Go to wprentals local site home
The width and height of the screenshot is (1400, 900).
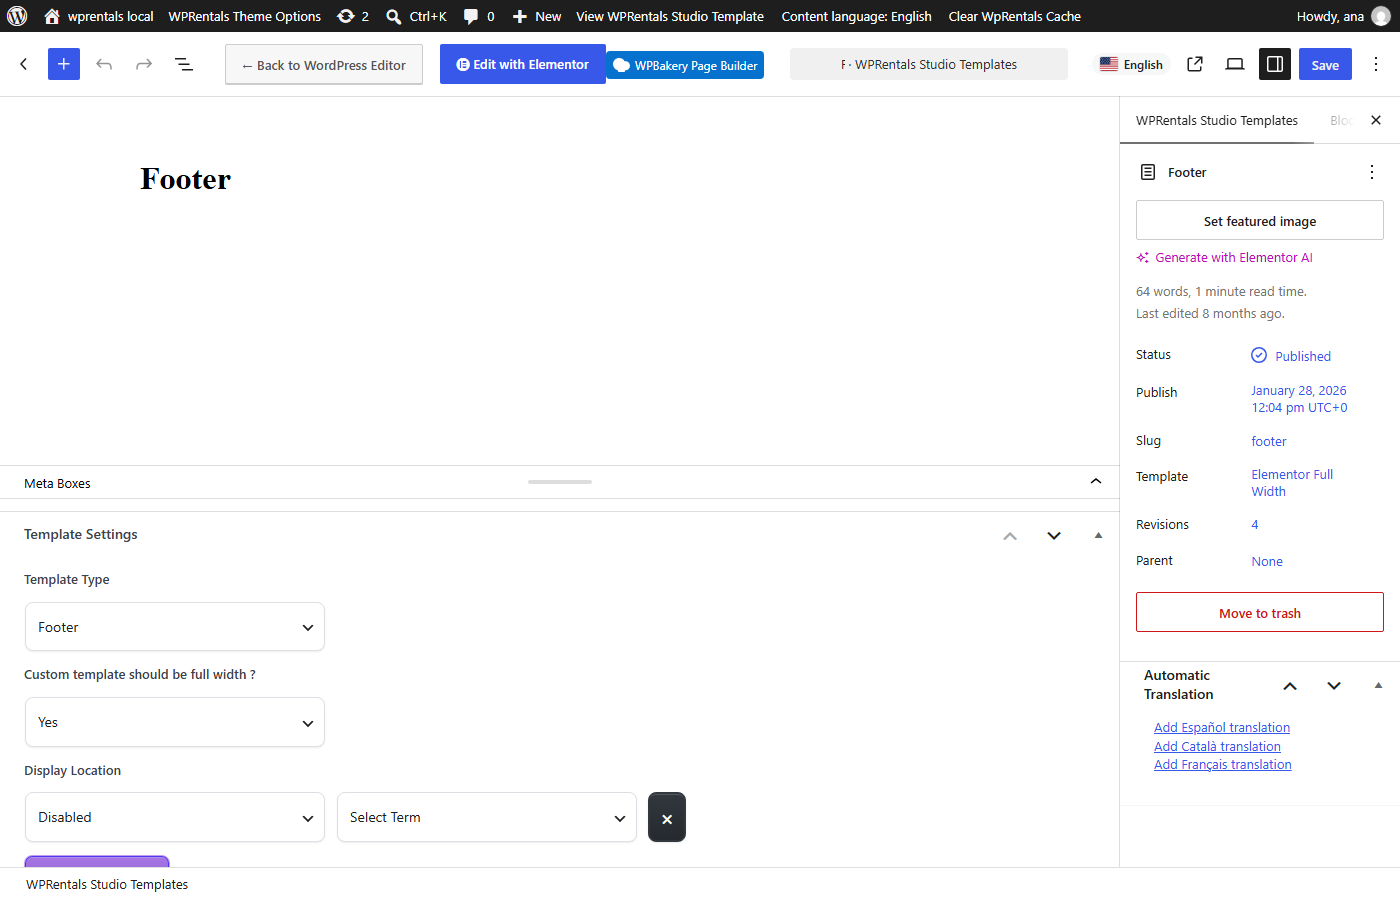click(98, 16)
